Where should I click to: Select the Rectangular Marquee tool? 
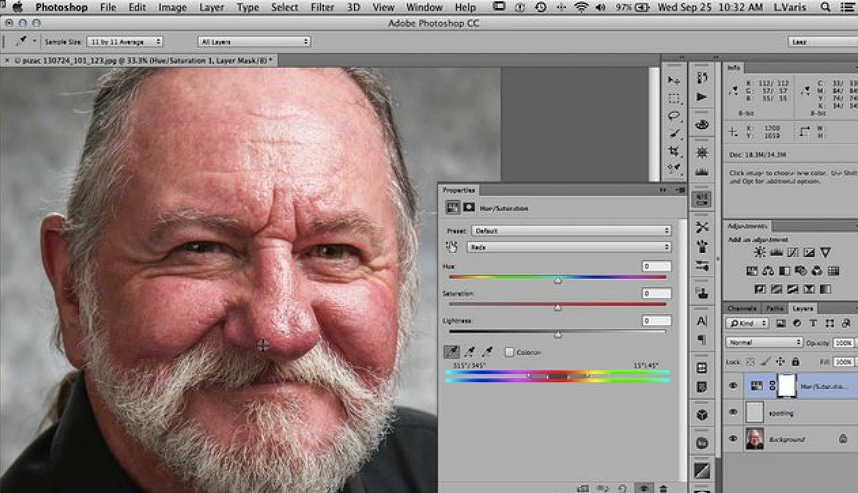[675, 98]
